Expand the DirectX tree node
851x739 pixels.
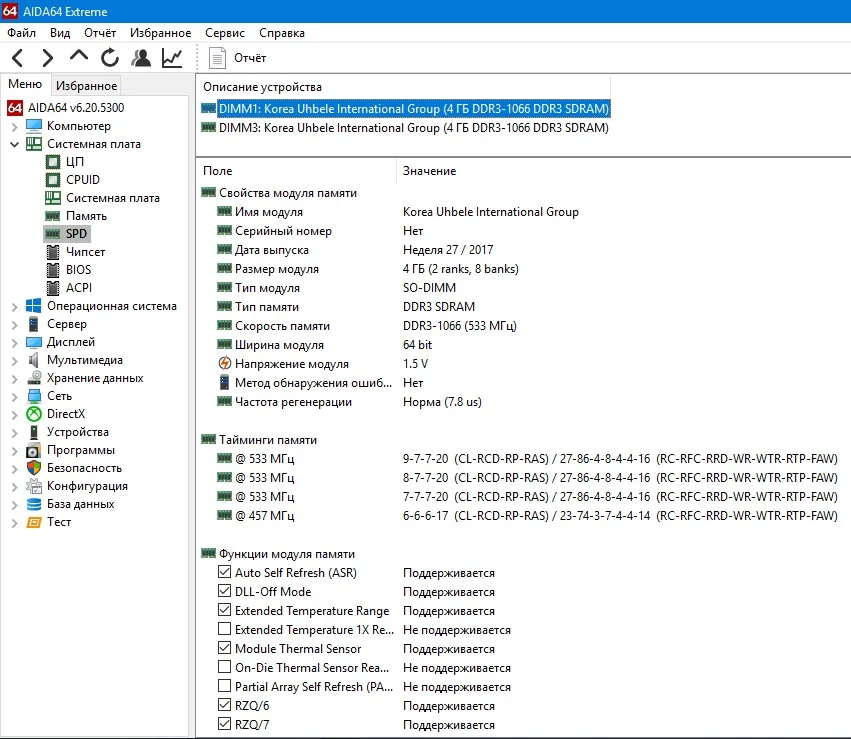click(x=14, y=415)
